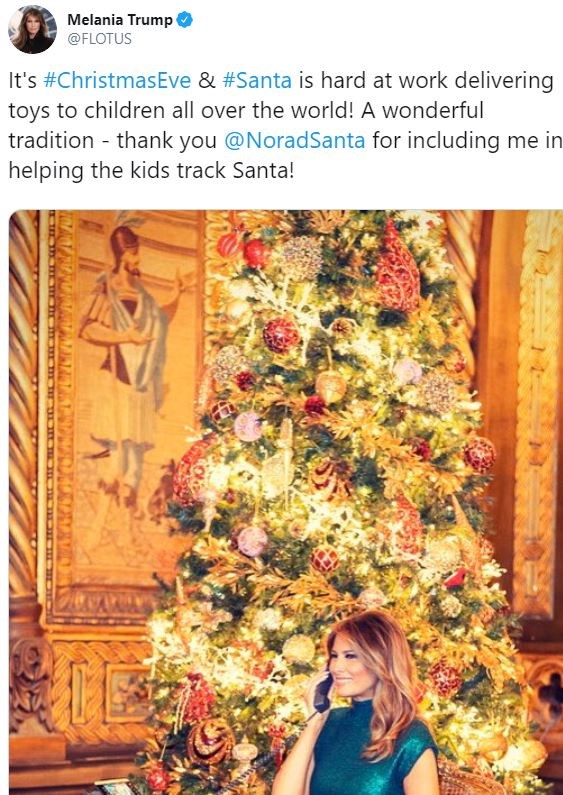The image size is (563, 795).
Task: Click the gold swirl ornament at tree bottom
Action: click(x=210, y=741)
